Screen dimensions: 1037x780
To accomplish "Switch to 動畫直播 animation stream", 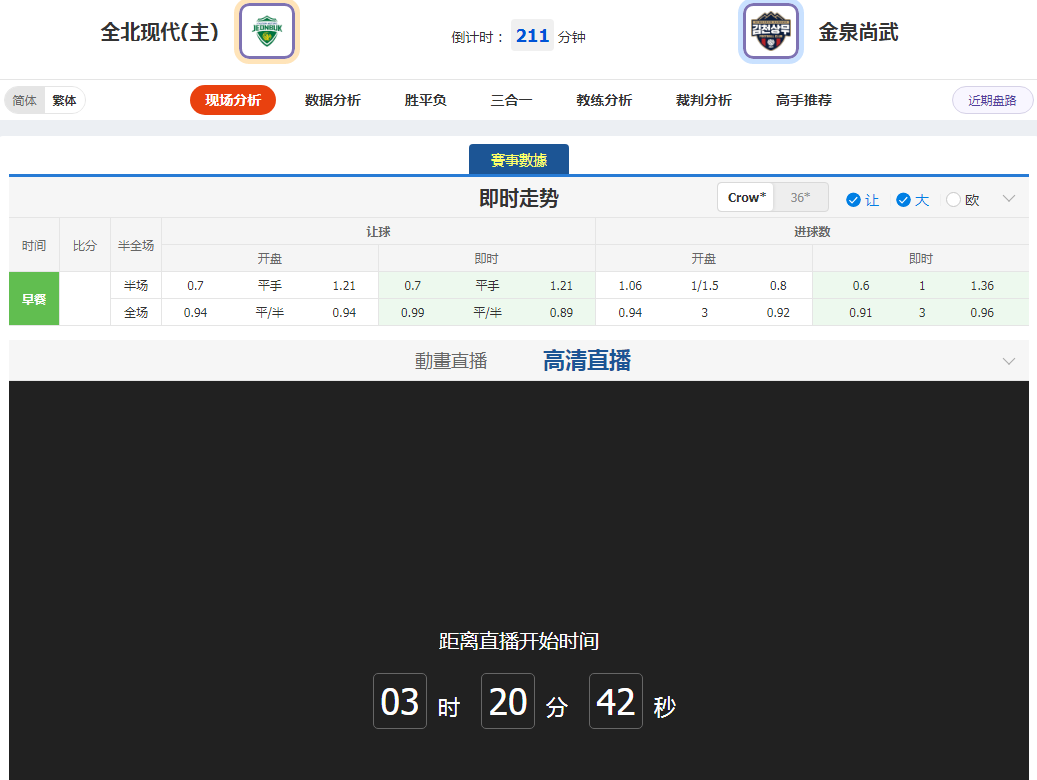I will [x=451, y=361].
